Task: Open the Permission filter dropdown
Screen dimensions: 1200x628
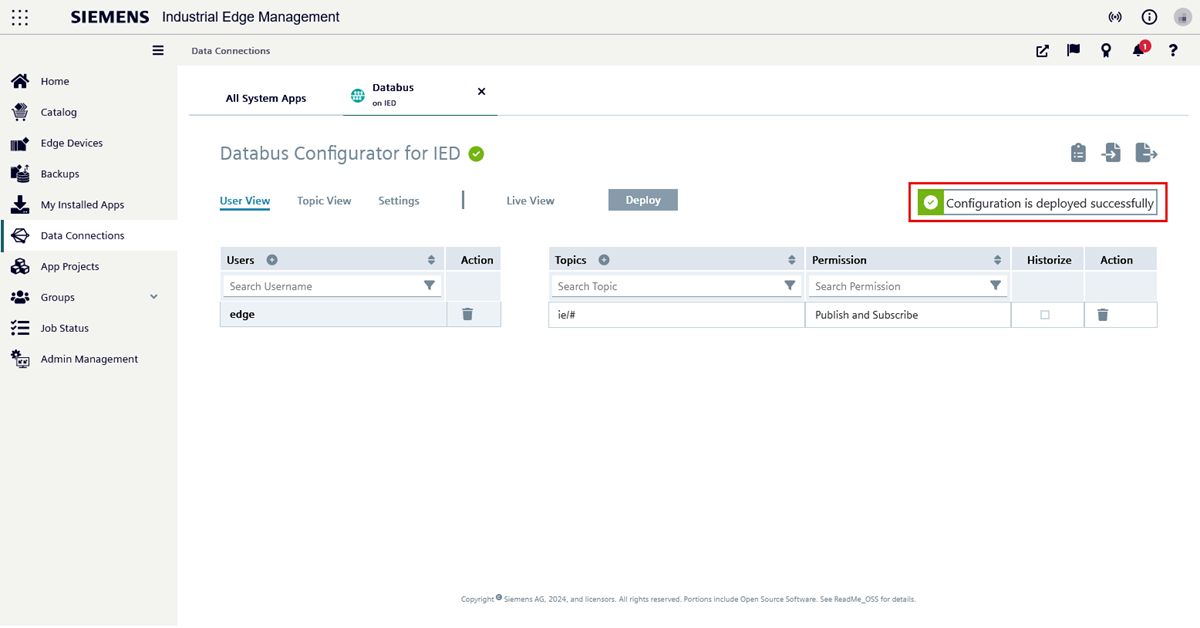Action: point(995,286)
